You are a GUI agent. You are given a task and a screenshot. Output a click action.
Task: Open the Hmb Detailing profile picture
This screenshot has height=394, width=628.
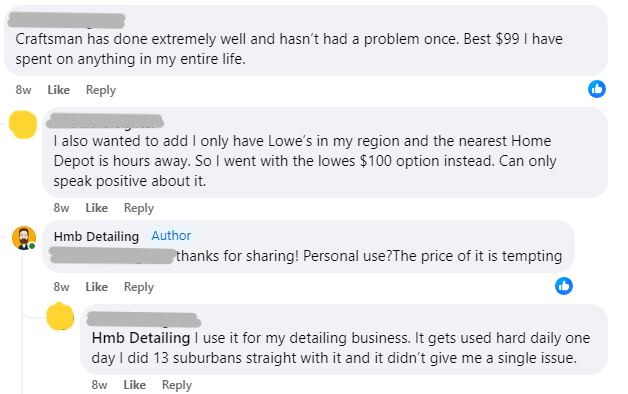pyautogui.click(x=24, y=238)
